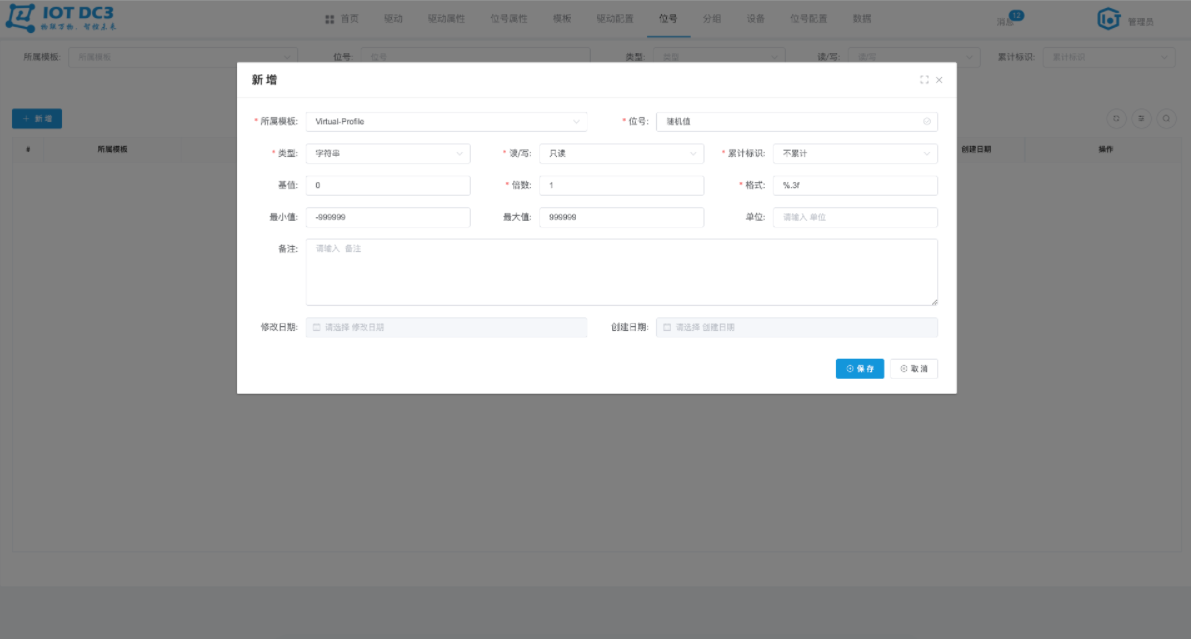Click the 创建日期 table column header
Image resolution: width=1191 pixels, height=639 pixels.
click(977, 150)
